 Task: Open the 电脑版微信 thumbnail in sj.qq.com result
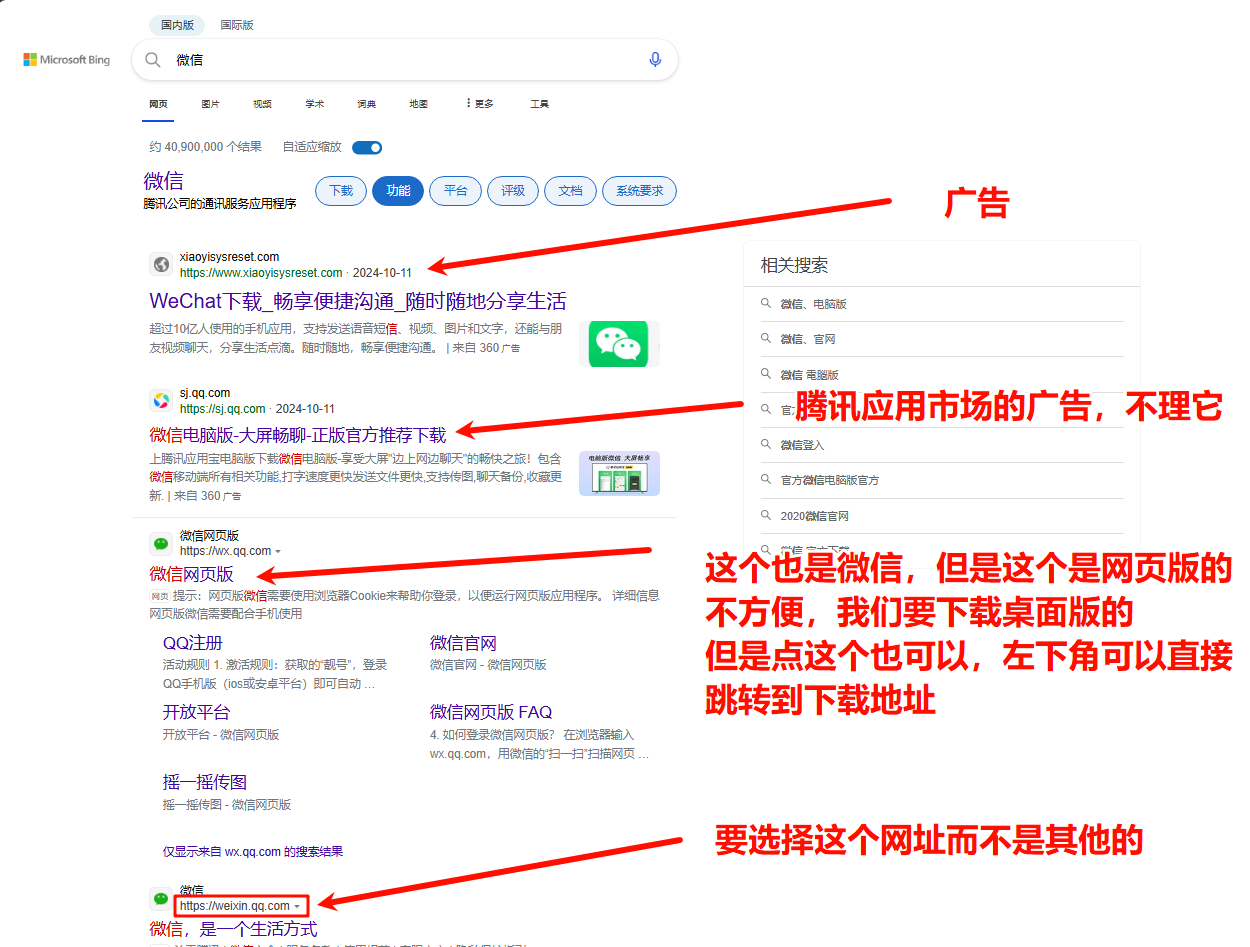(x=619, y=473)
